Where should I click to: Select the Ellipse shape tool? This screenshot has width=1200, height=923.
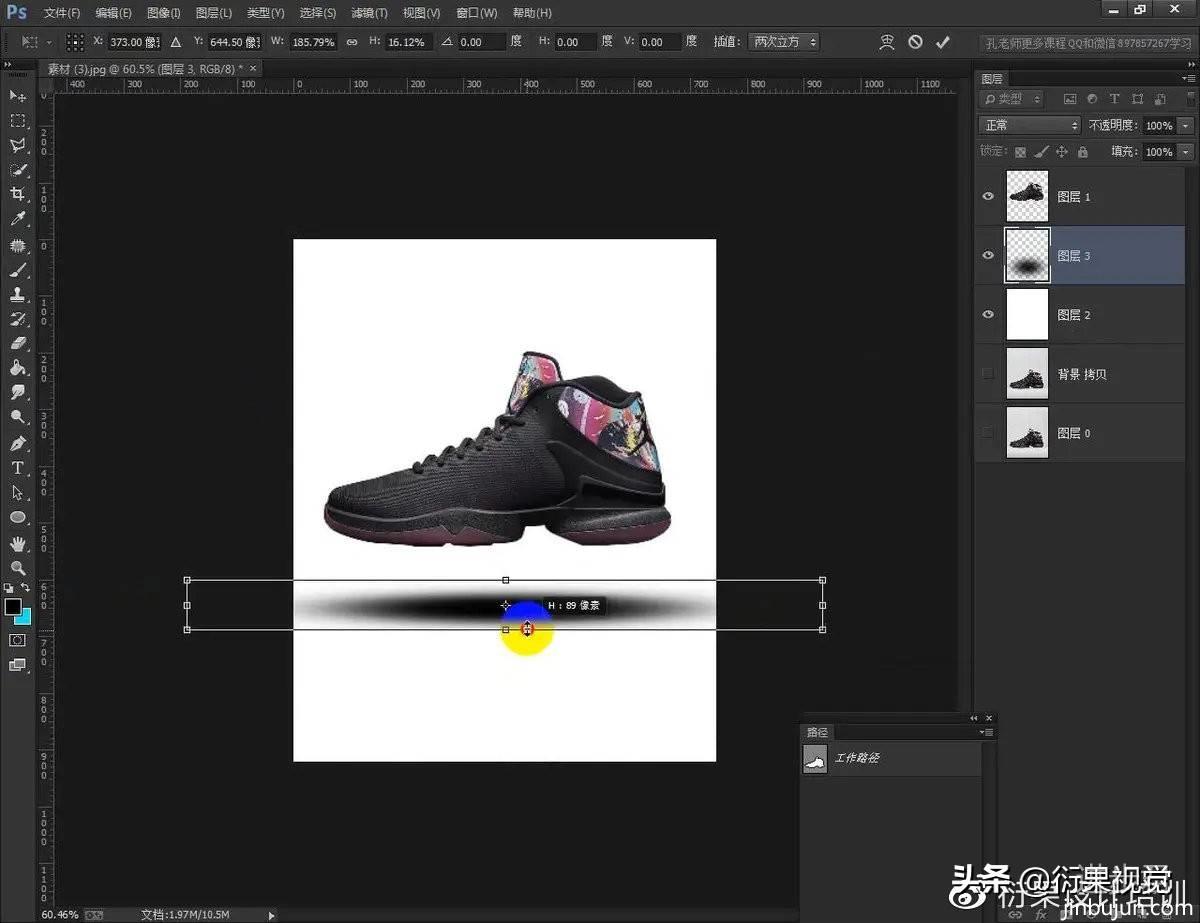(18, 518)
